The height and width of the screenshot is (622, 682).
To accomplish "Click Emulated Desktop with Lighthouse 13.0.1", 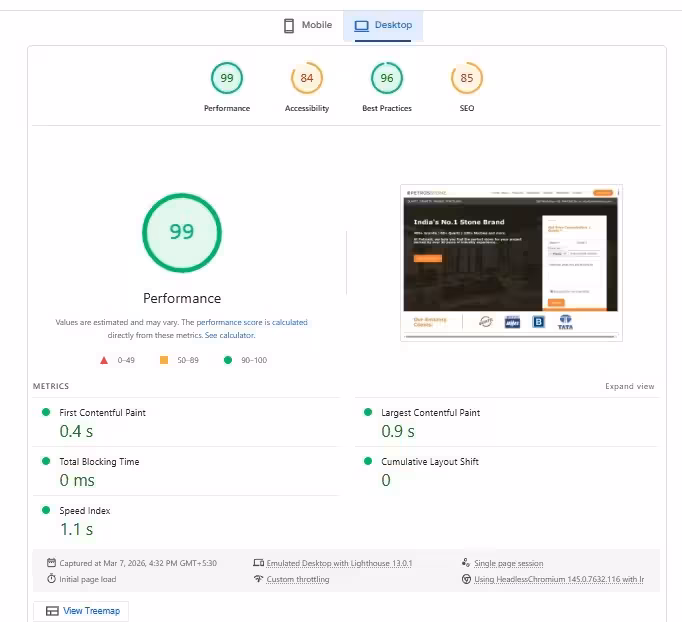I will tap(339, 563).
